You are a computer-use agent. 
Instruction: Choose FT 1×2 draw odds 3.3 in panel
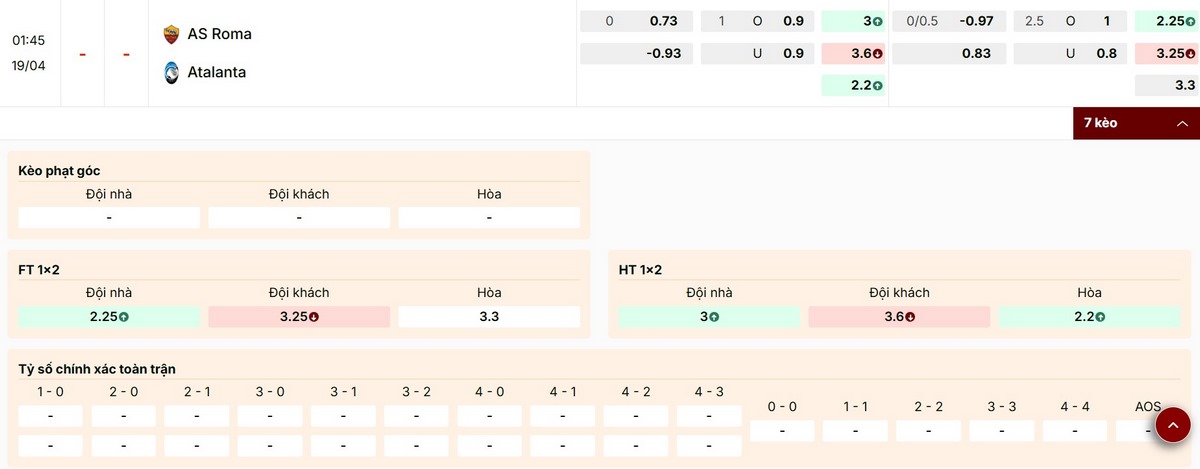pos(489,317)
